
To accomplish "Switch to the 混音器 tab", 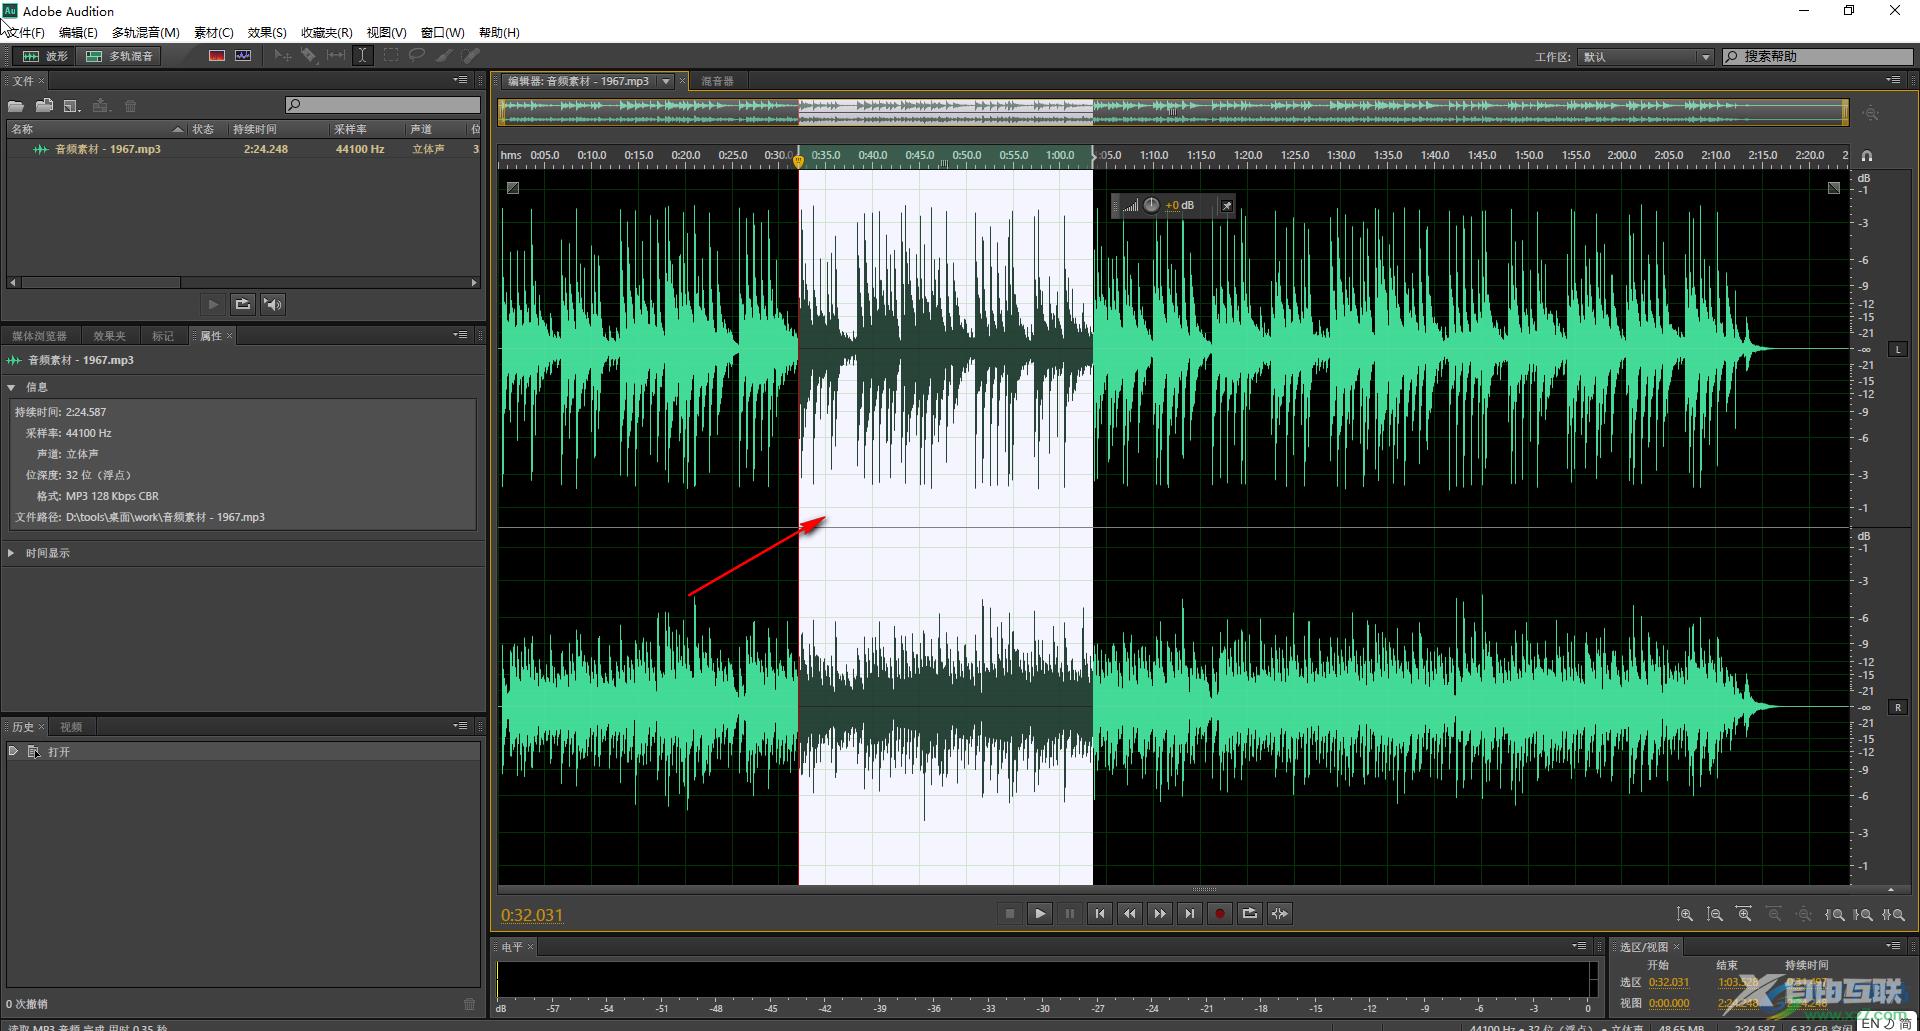I will click(717, 81).
